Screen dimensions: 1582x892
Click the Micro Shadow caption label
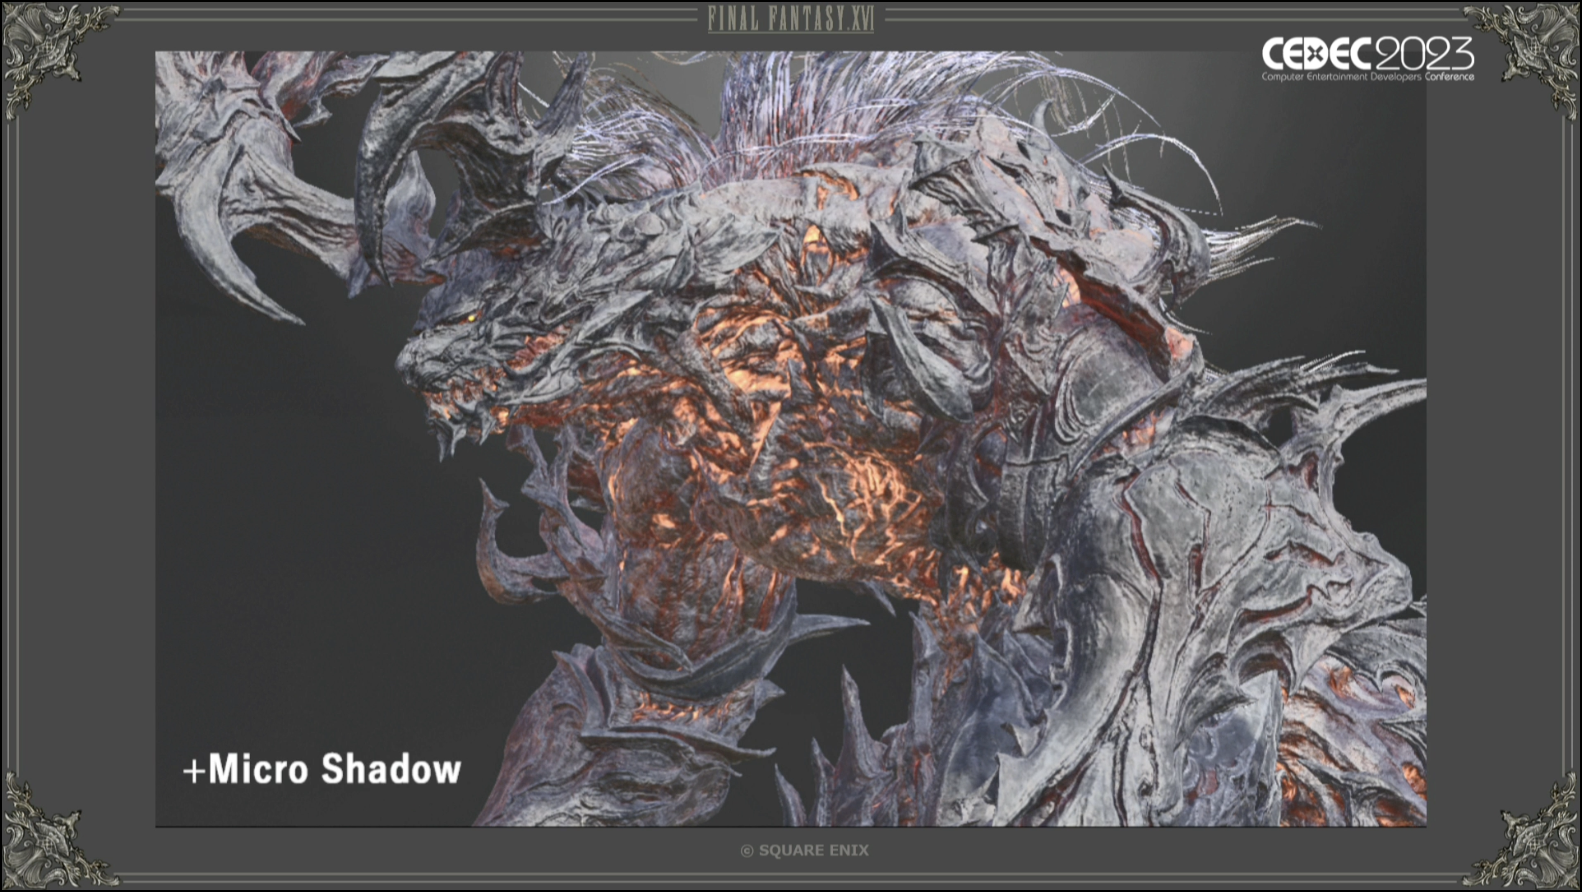click(334, 769)
